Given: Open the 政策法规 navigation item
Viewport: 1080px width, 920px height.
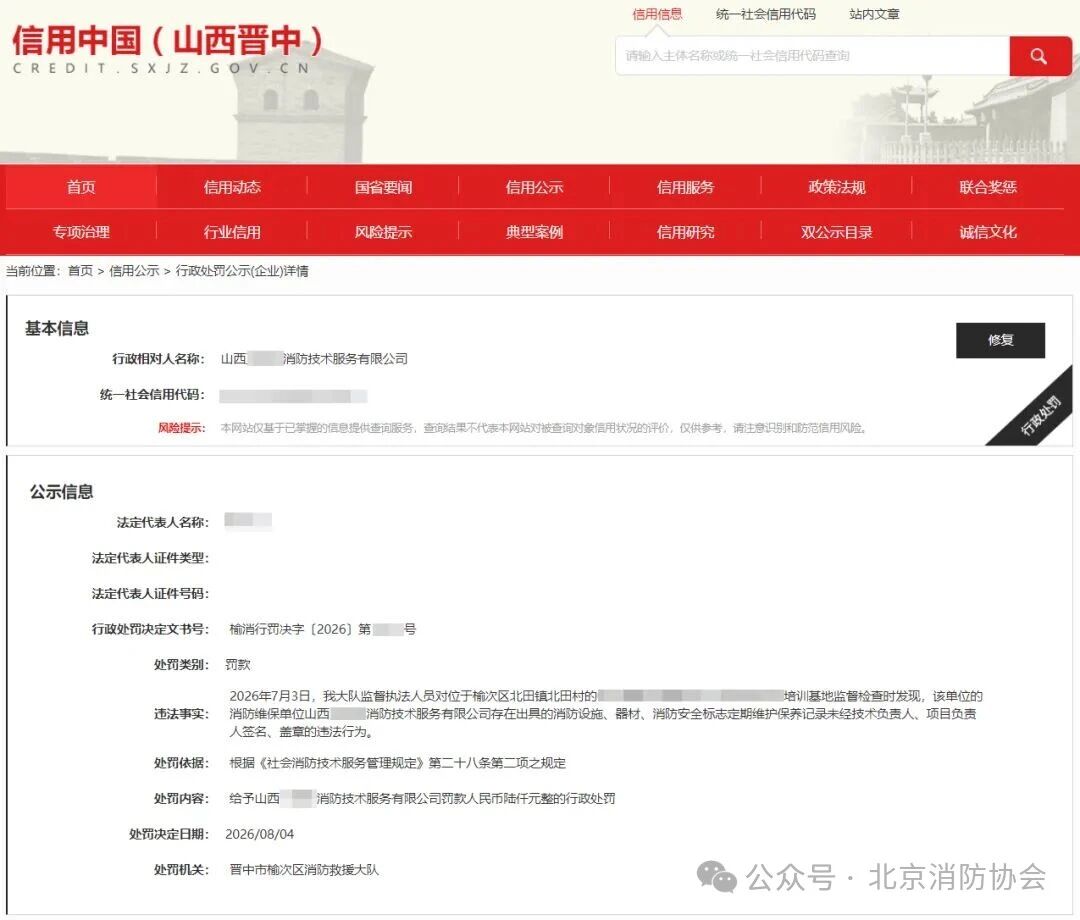Looking at the screenshot, I should coord(837,187).
